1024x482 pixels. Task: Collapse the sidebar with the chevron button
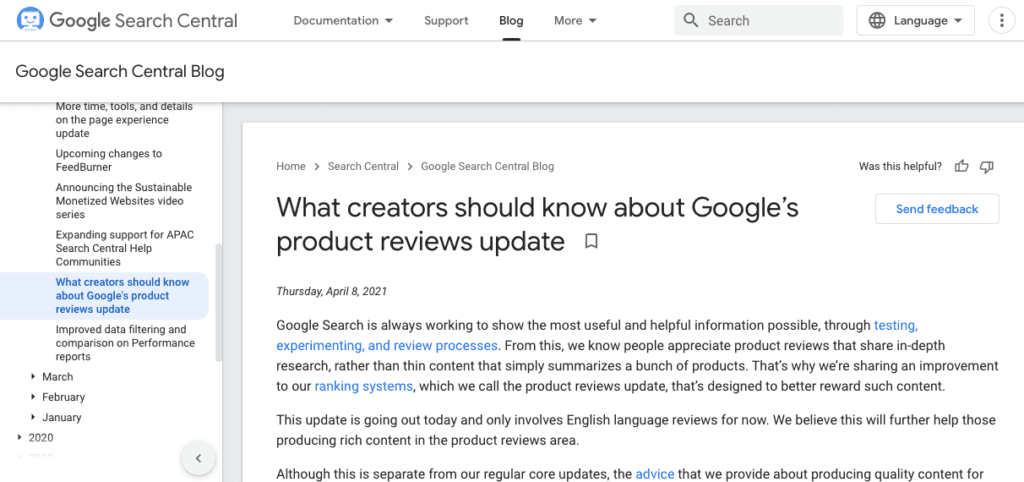(199, 458)
